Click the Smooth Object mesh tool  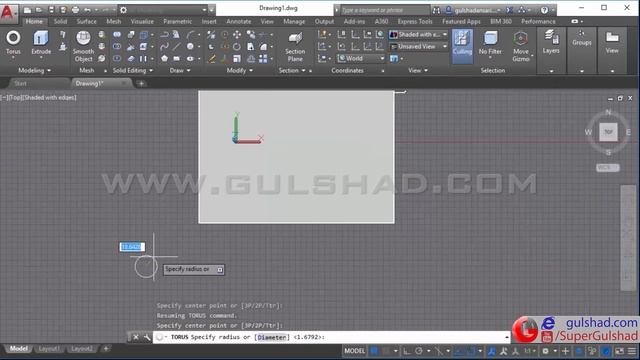coord(83,46)
